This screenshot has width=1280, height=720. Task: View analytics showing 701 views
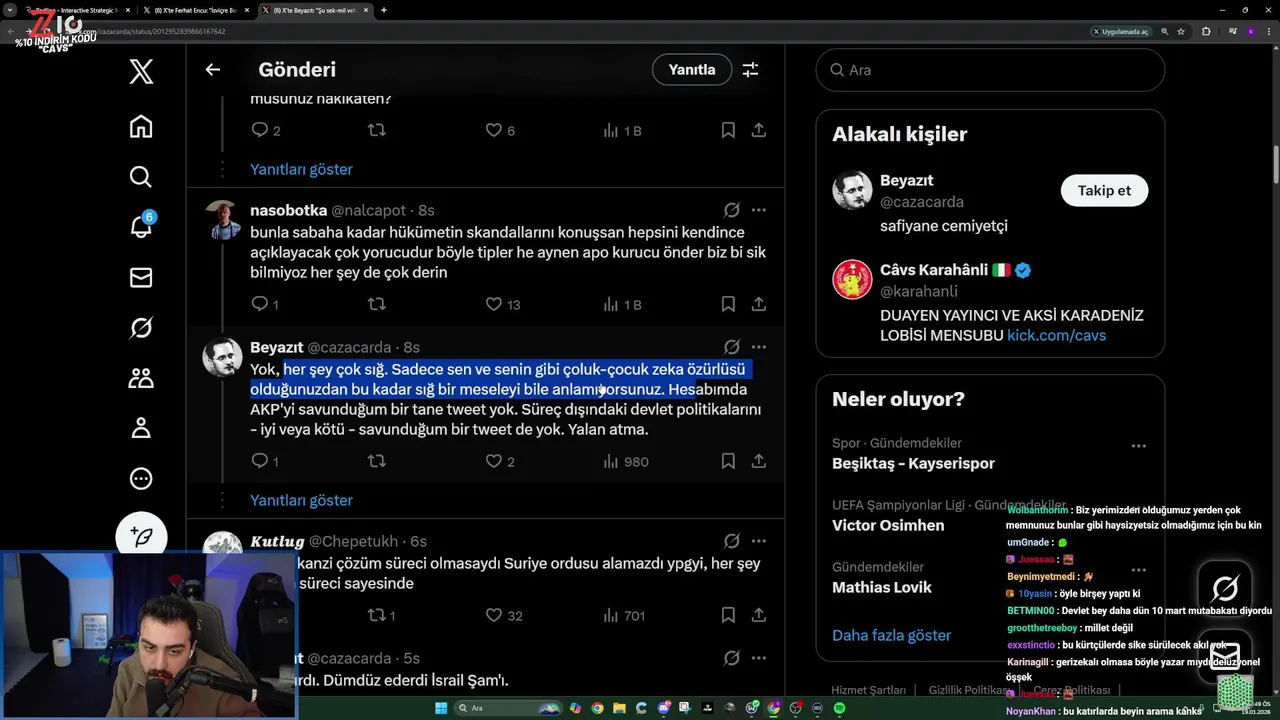click(624, 615)
